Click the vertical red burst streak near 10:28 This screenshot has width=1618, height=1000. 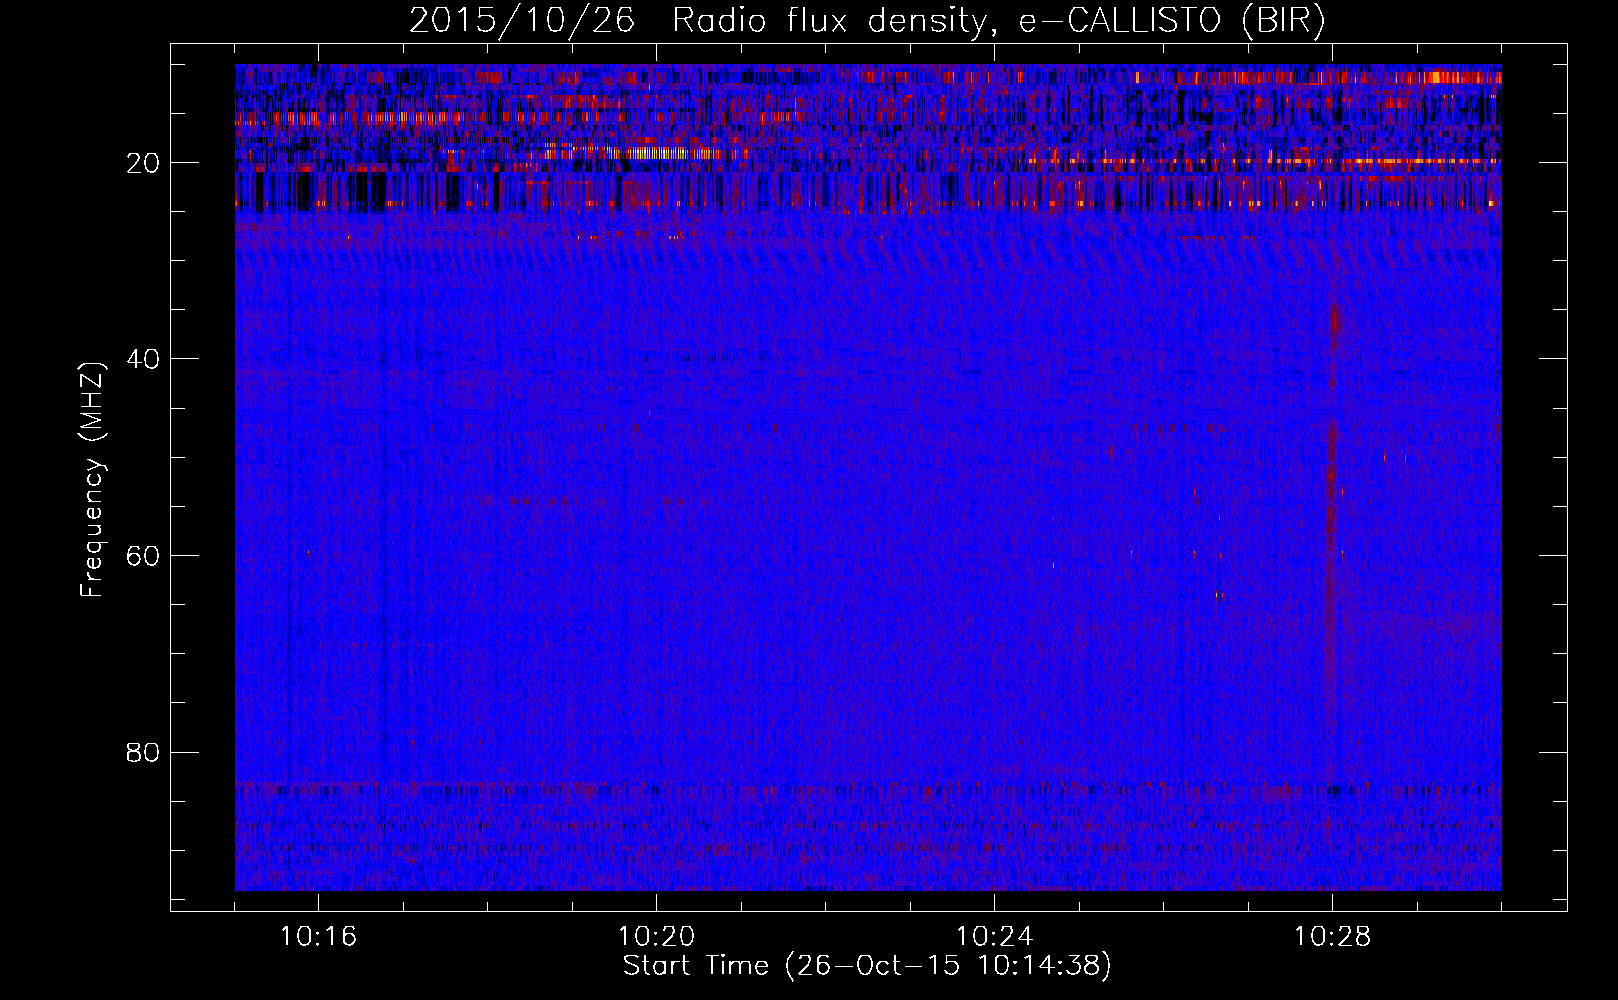pos(1331,520)
